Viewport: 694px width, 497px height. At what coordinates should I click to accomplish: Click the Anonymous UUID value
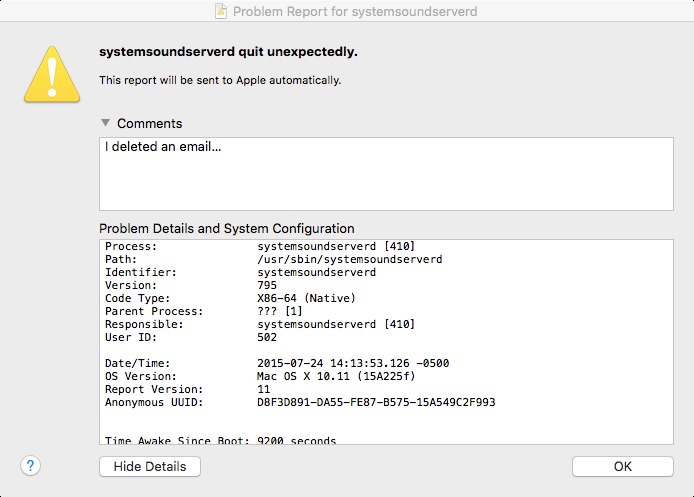pos(376,402)
